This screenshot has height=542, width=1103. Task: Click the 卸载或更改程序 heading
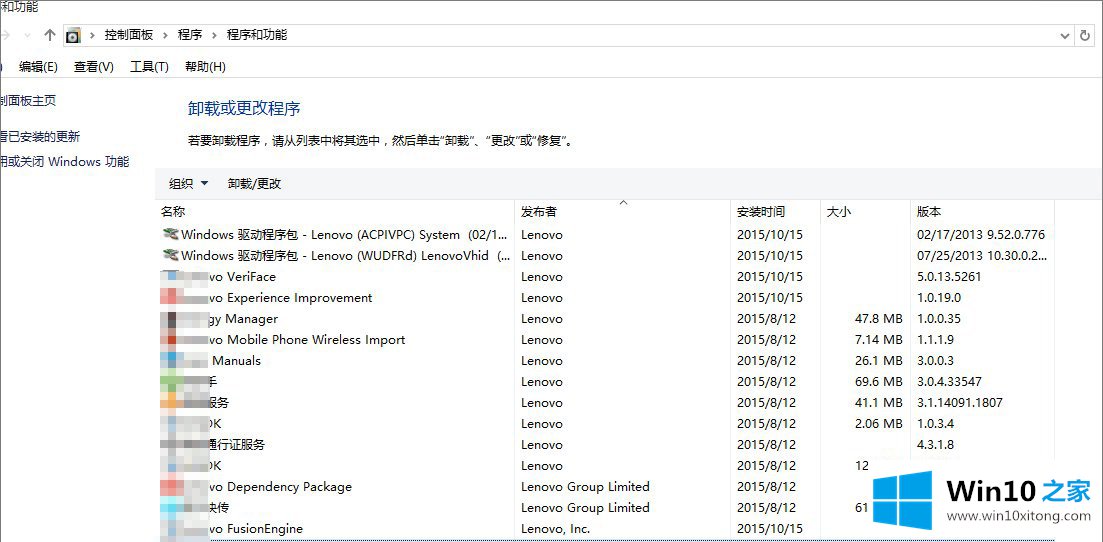click(x=244, y=109)
